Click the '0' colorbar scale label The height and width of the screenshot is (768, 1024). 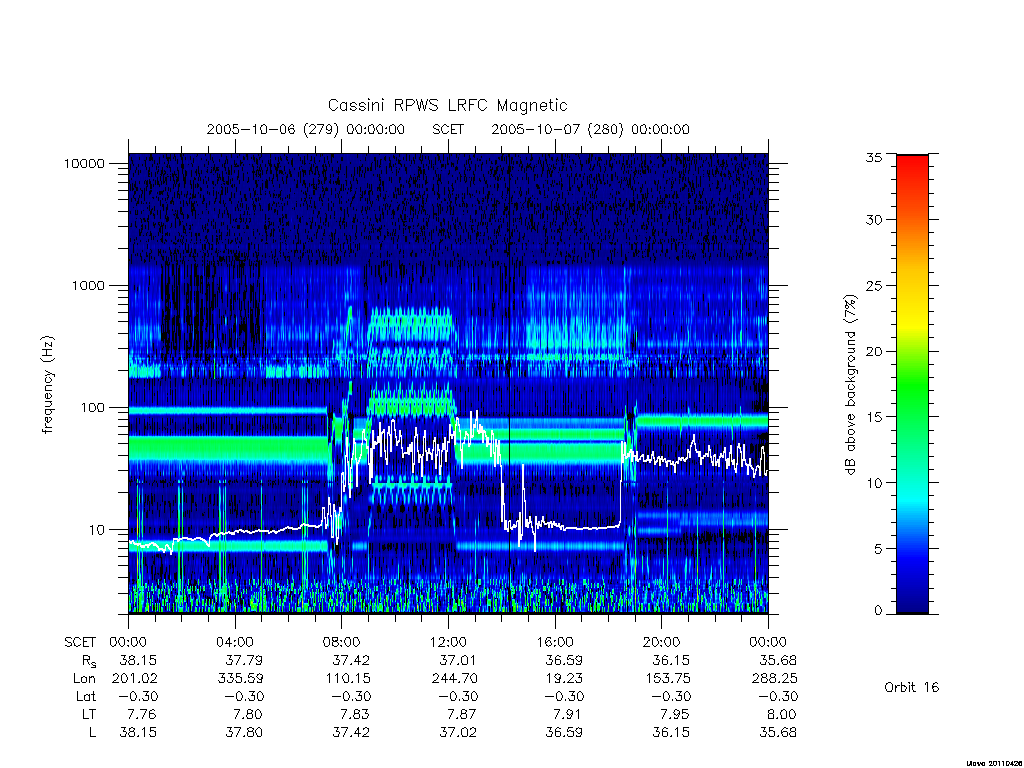[878, 611]
